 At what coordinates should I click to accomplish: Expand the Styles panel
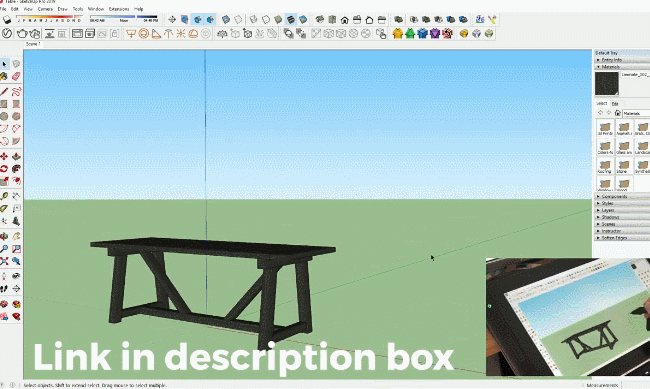tap(622, 203)
